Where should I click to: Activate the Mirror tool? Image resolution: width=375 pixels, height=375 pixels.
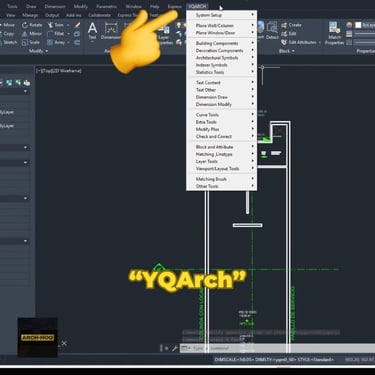click(32, 34)
